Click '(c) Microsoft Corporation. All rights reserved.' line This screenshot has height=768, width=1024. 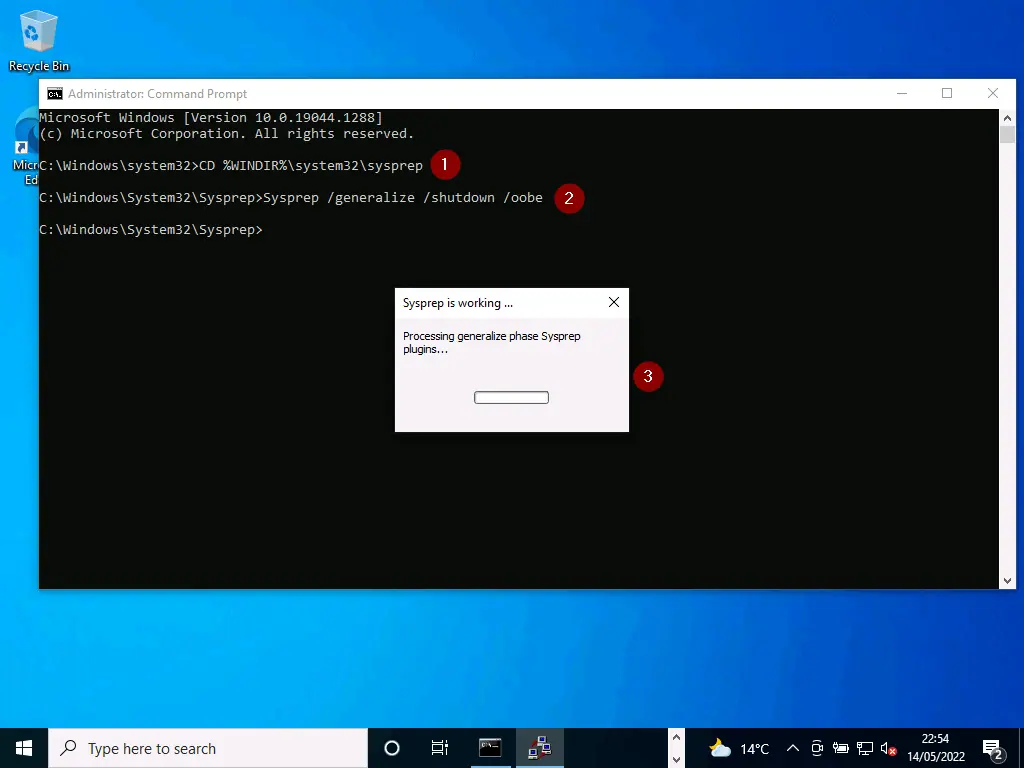point(227,134)
